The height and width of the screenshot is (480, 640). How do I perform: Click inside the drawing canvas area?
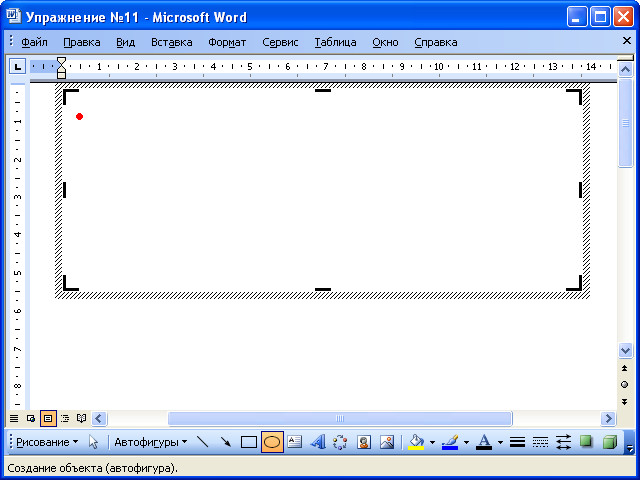point(322,190)
